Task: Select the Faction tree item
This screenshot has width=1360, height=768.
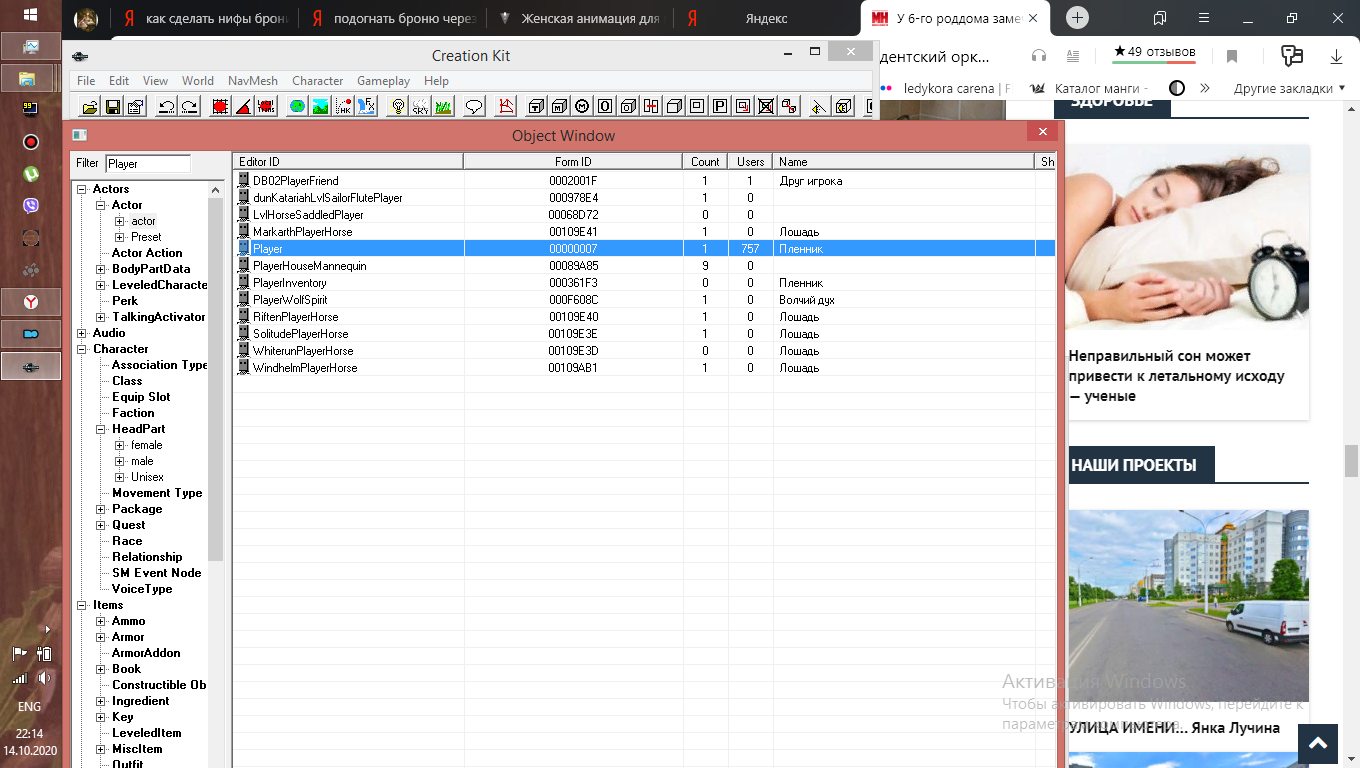Action: point(133,413)
